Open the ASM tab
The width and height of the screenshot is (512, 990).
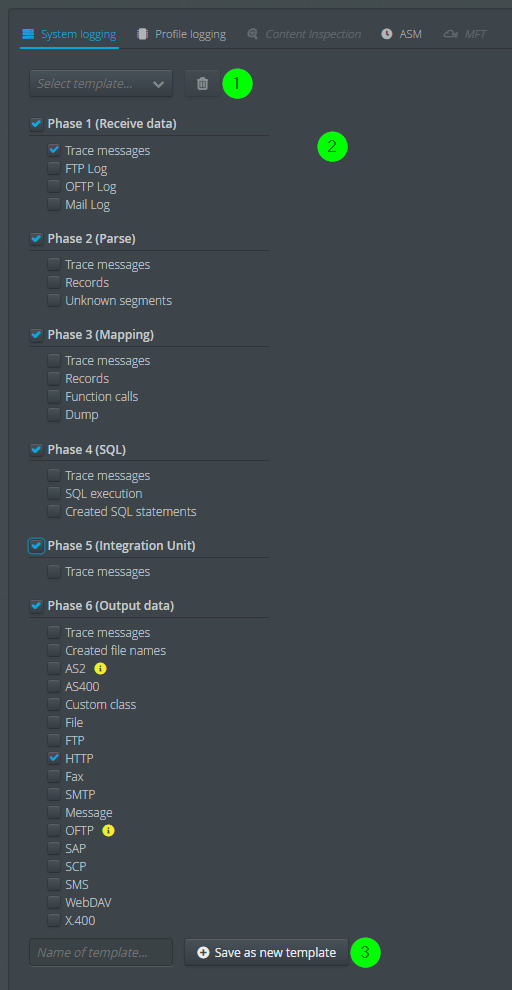tap(402, 34)
